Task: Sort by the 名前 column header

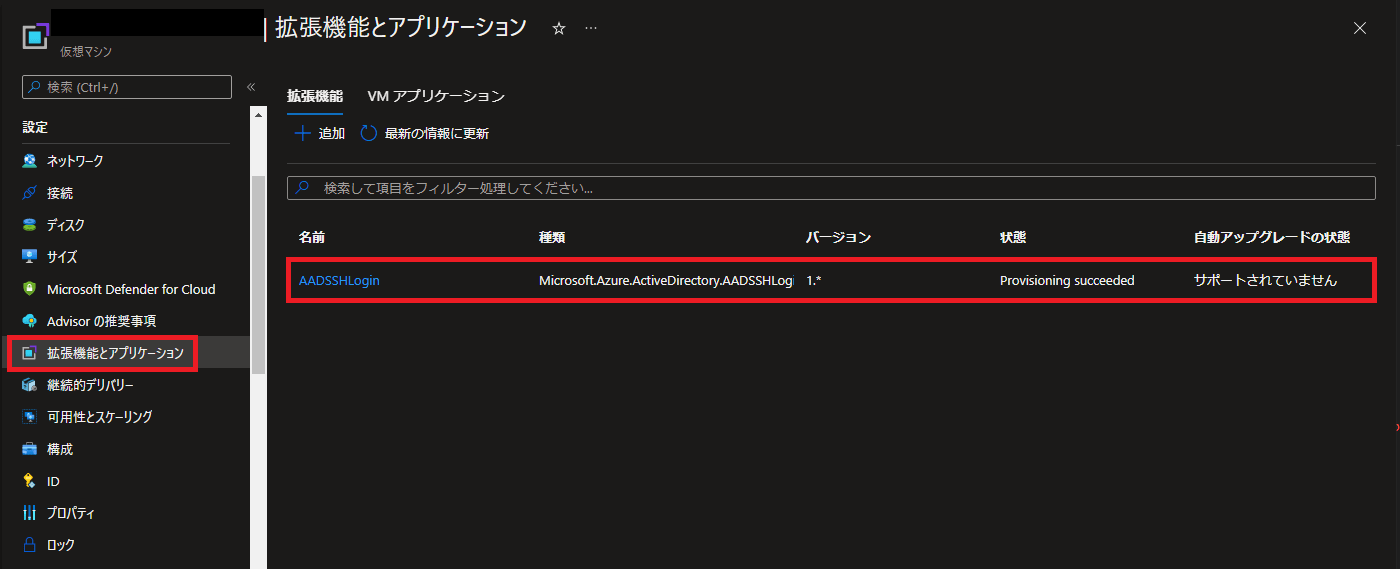Action: [x=312, y=237]
